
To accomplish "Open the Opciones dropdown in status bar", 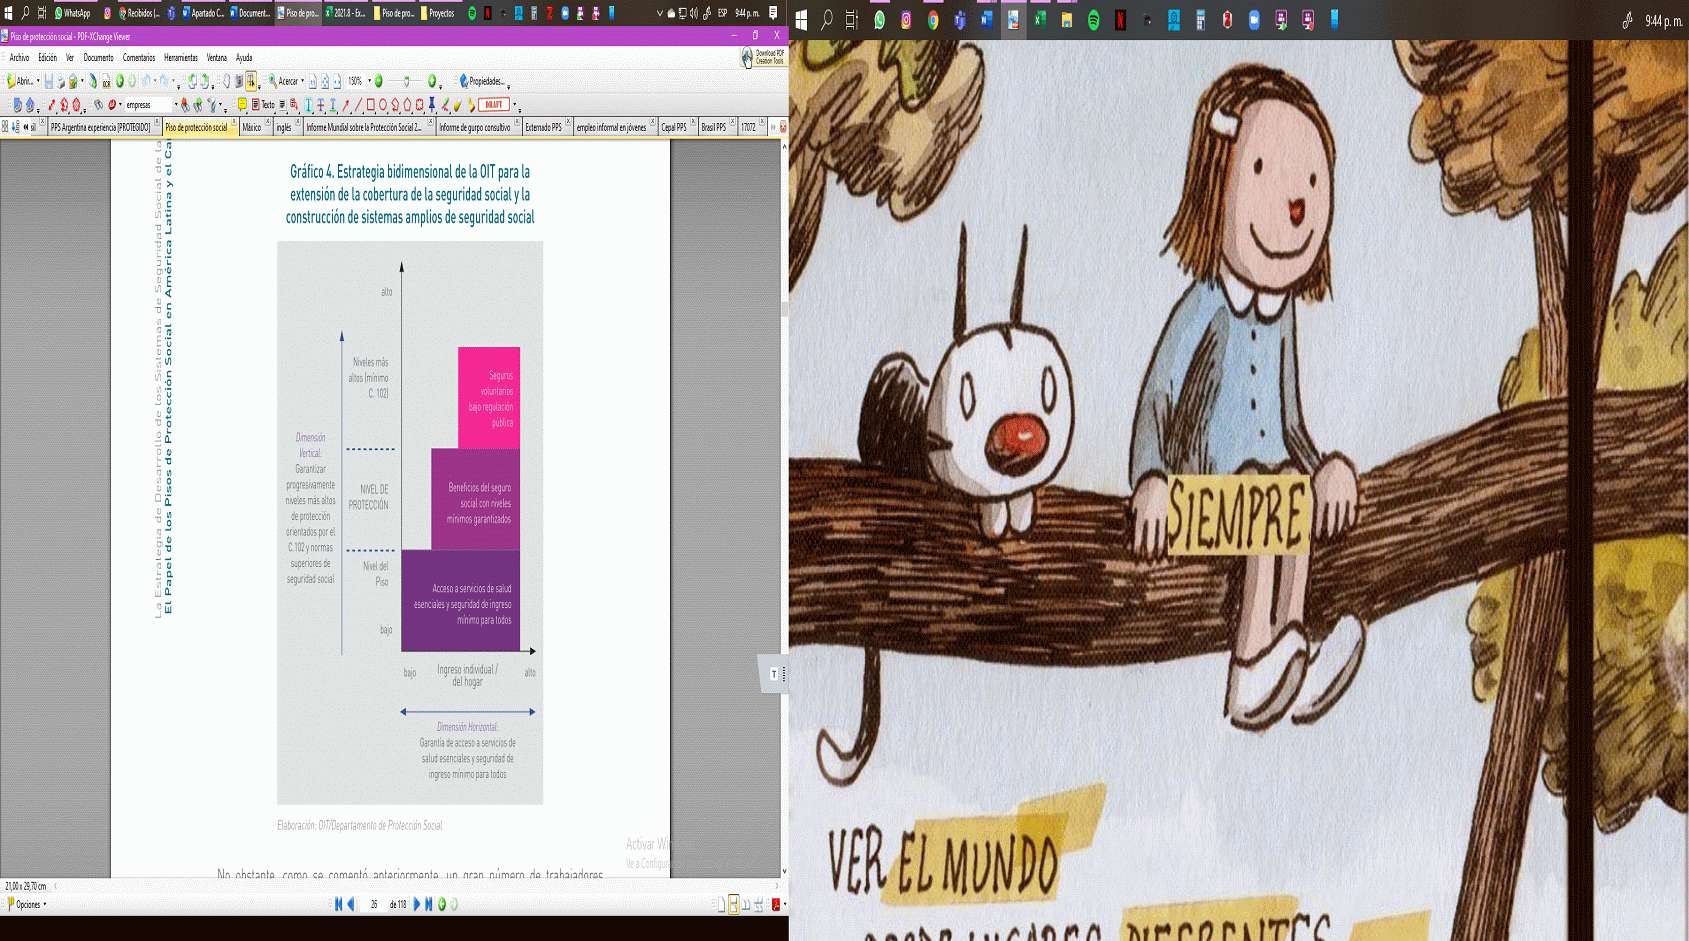I will (27, 904).
